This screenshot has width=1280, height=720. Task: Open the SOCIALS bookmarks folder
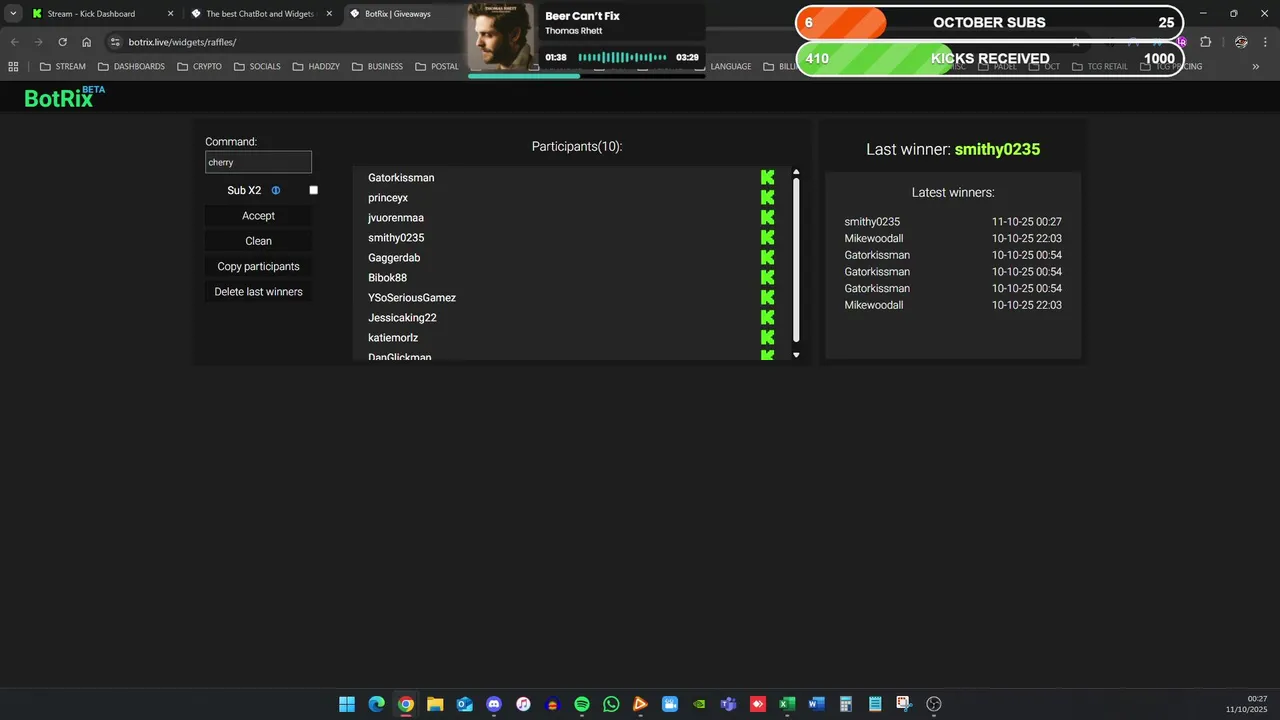(257, 67)
